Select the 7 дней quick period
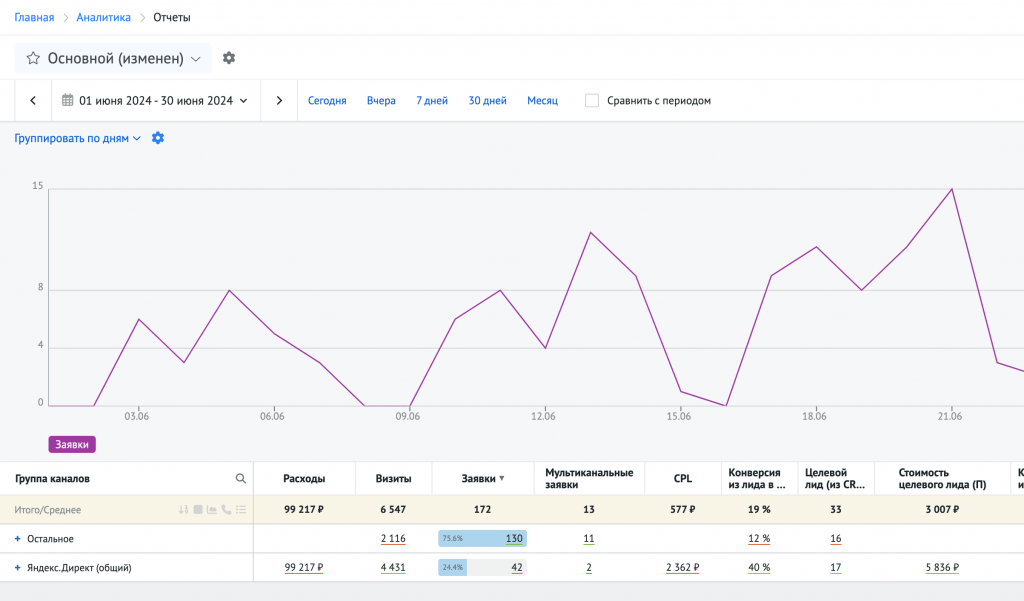Viewport: 1024px width, 601px height. click(432, 101)
